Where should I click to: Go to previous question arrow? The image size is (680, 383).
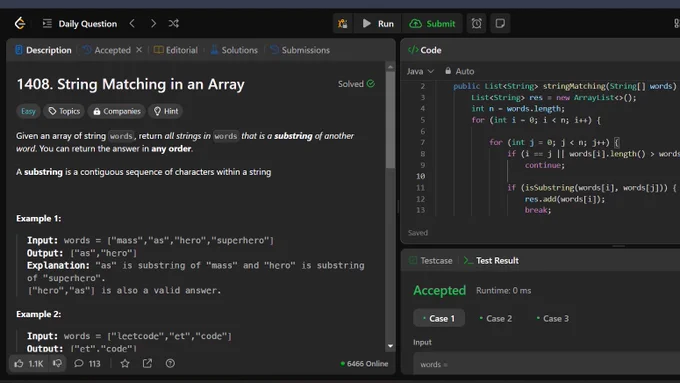point(132,23)
